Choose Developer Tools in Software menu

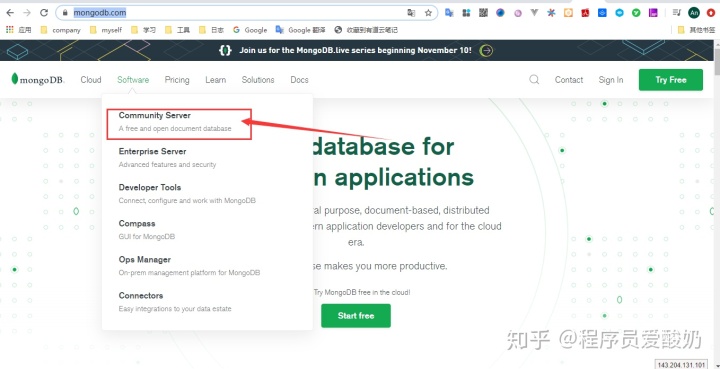[187, 194]
